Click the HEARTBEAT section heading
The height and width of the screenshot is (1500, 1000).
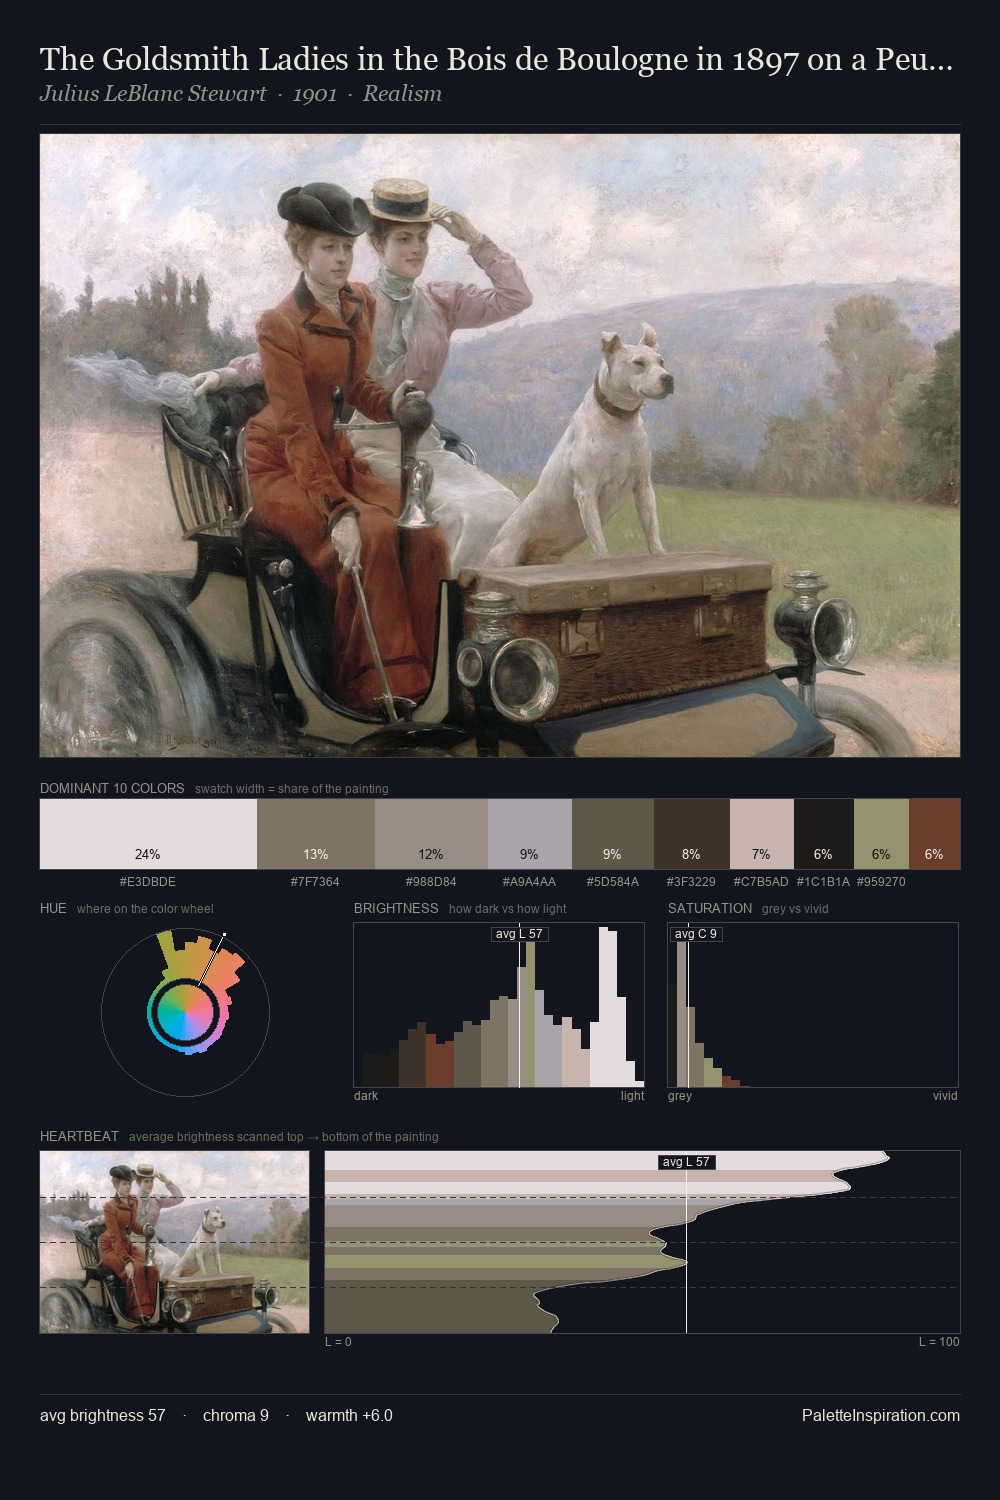pyautogui.click(x=79, y=1136)
